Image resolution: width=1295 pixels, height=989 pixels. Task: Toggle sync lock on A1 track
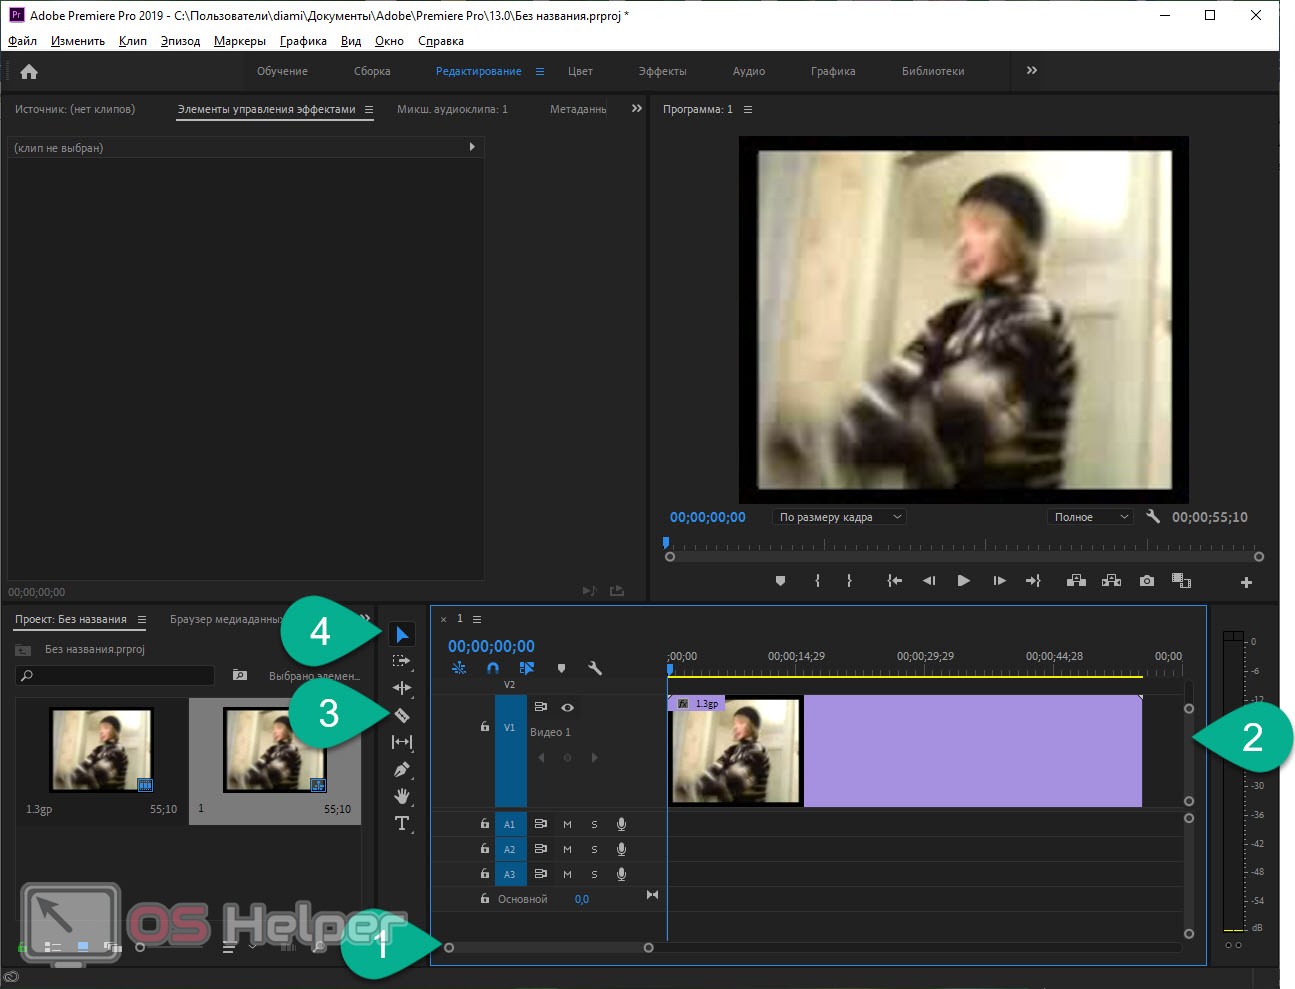(x=540, y=824)
